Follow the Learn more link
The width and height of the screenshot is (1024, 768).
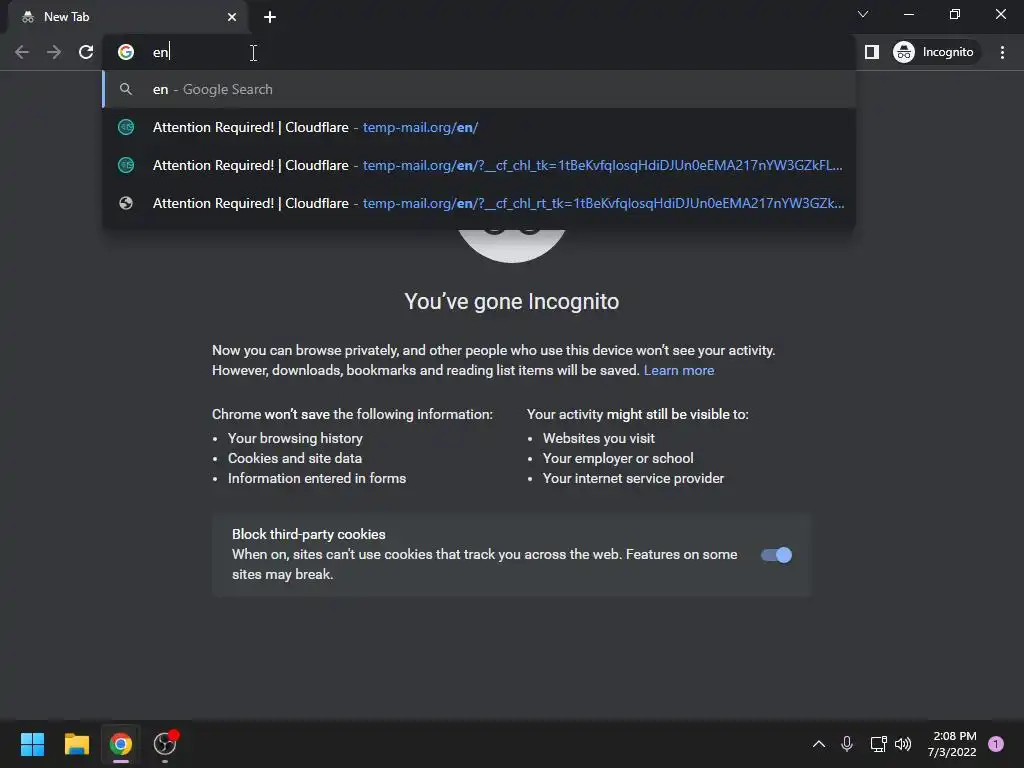tap(679, 370)
